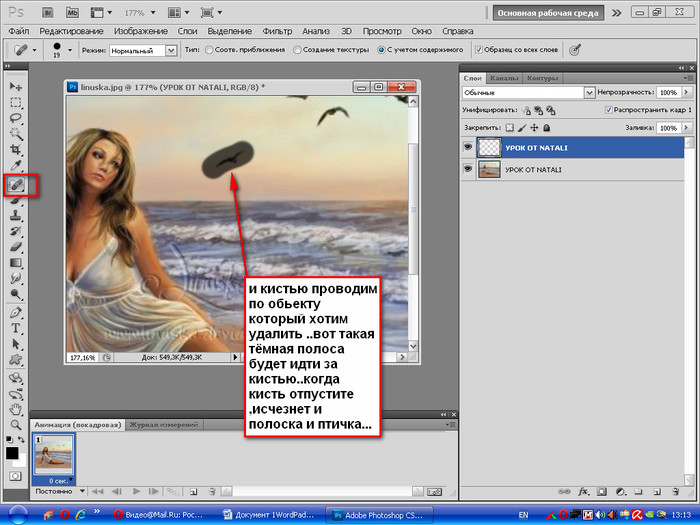The width and height of the screenshot is (700, 525).
Task: Select the Lasso tool
Action: [x=16, y=118]
